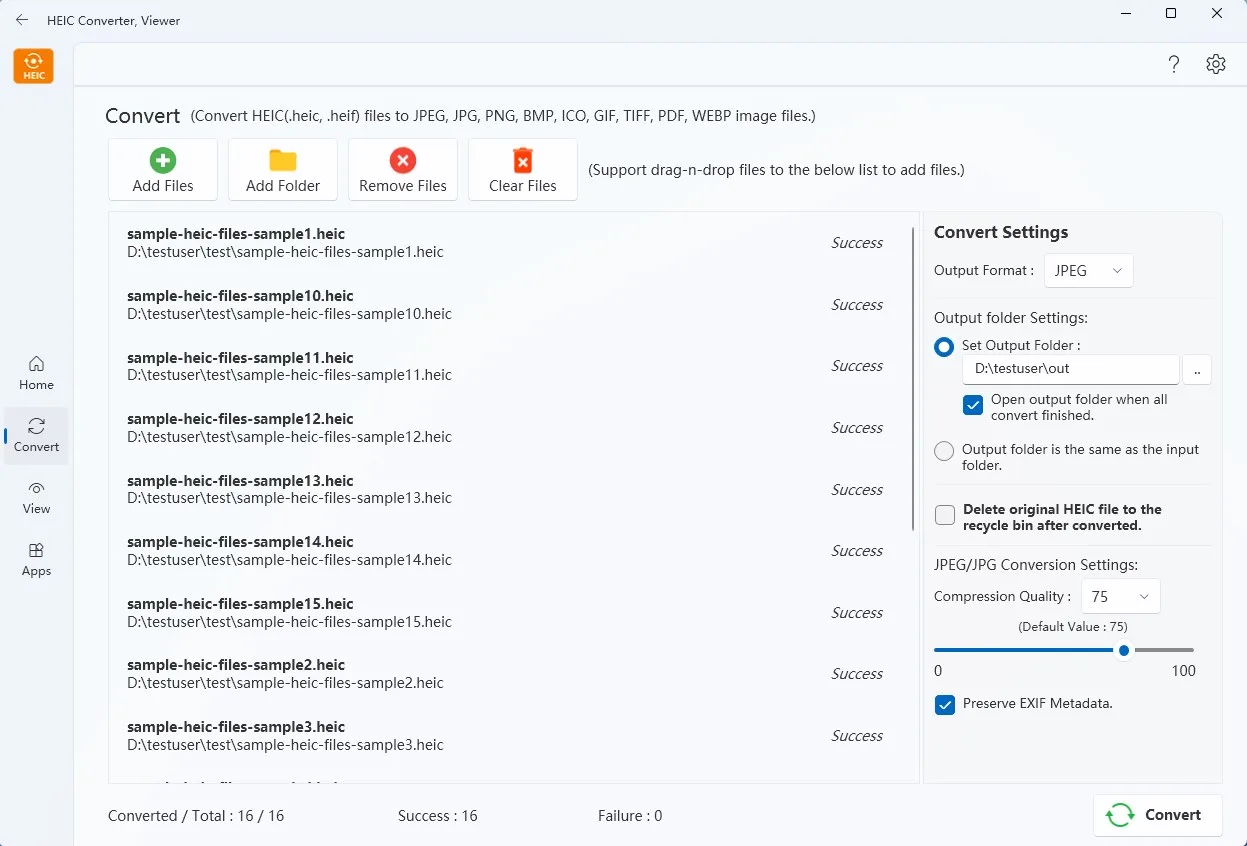Click the D:\testuser\out output folder field
The width and height of the screenshot is (1247, 846).
pyautogui.click(x=1071, y=369)
